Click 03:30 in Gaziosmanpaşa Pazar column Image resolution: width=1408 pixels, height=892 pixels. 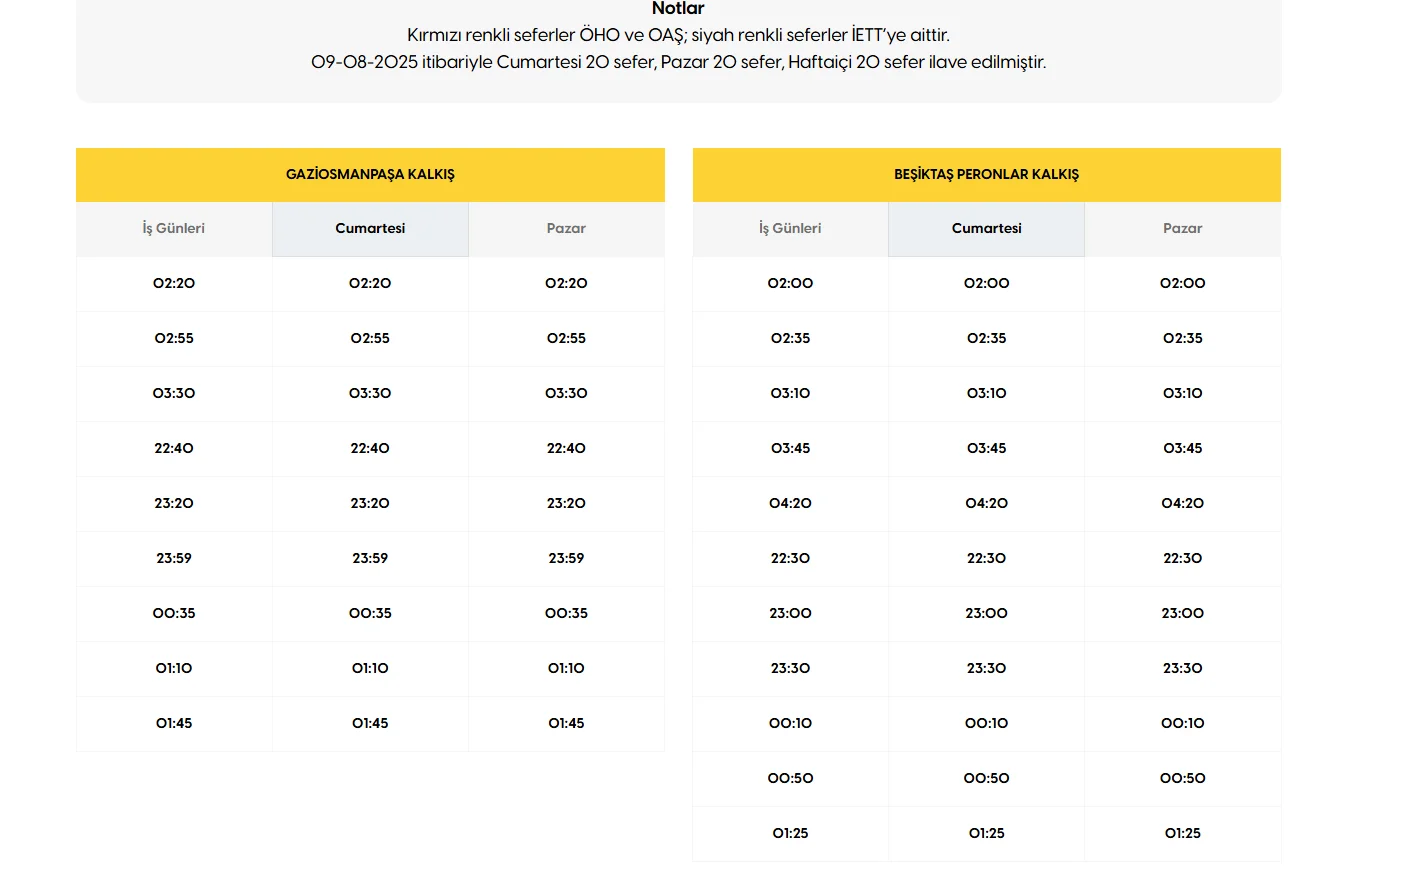click(x=566, y=394)
